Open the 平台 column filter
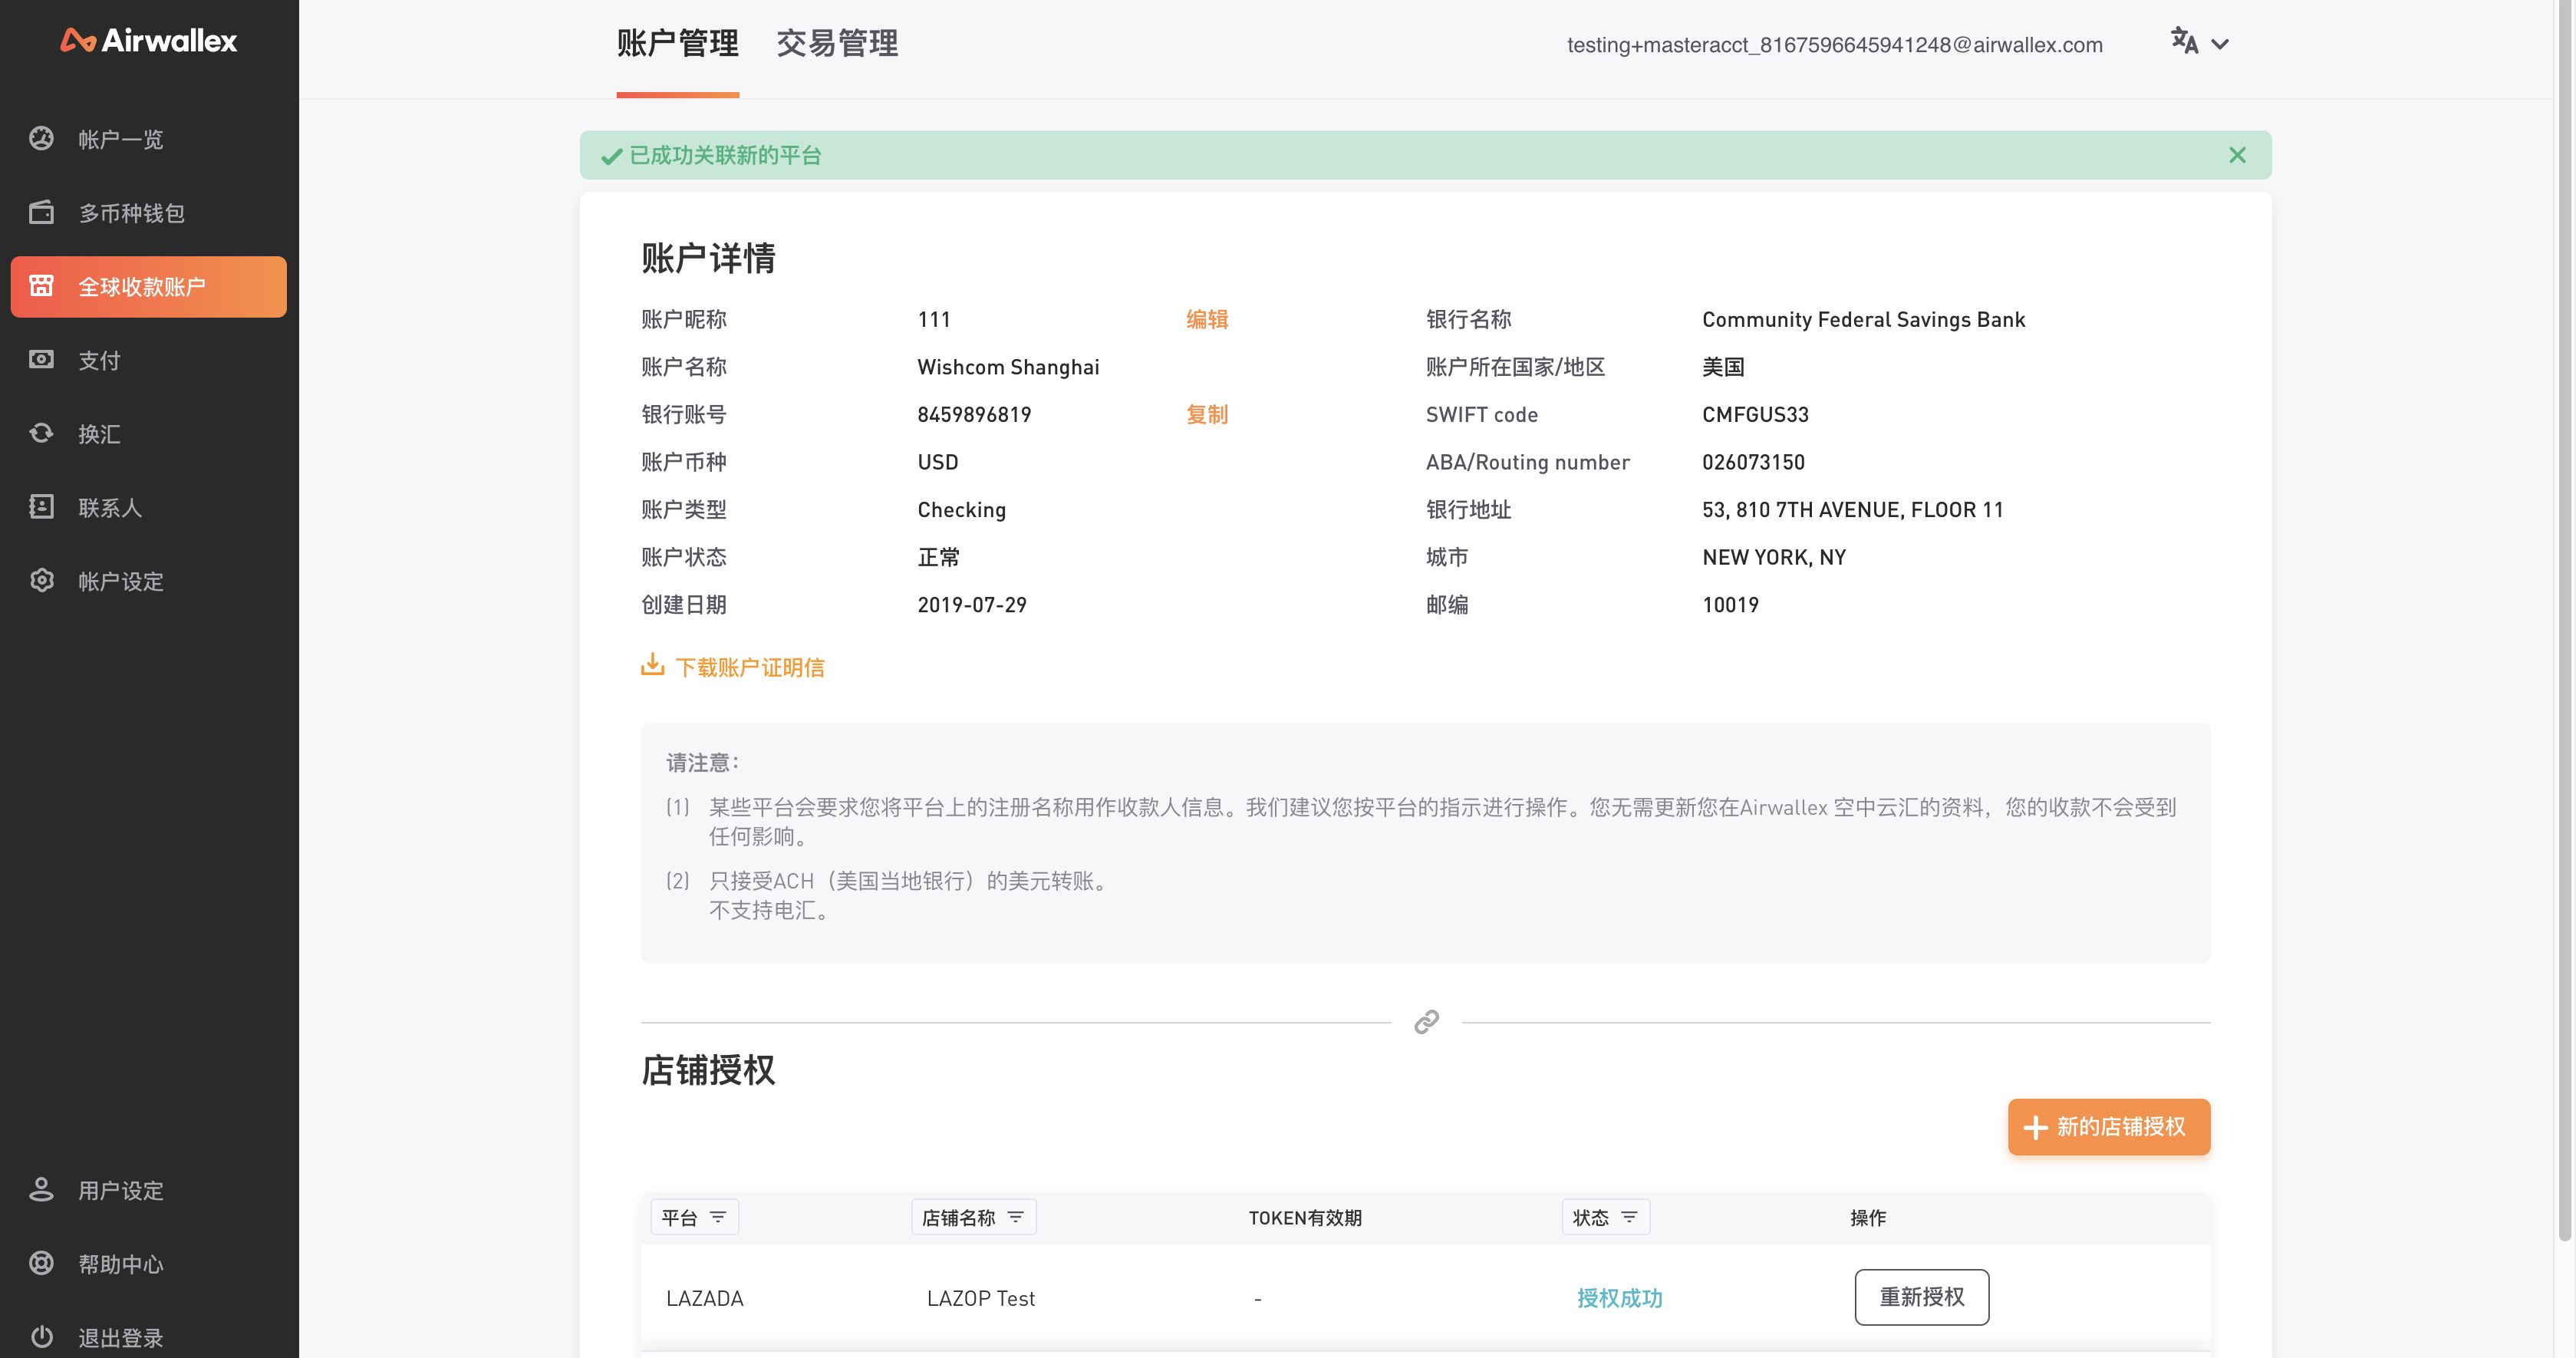The width and height of the screenshot is (2576, 1358). pos(694,1217)
